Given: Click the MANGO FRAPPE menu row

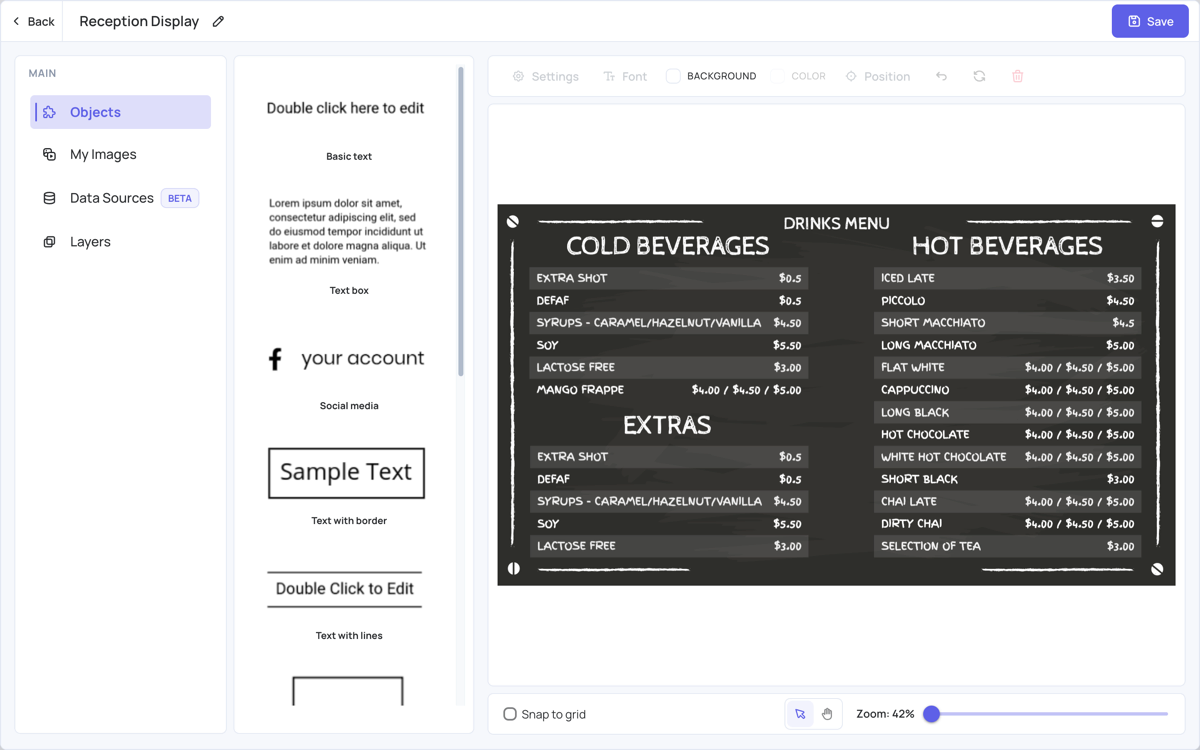Looking at the screenshot, I should point(668,390).
